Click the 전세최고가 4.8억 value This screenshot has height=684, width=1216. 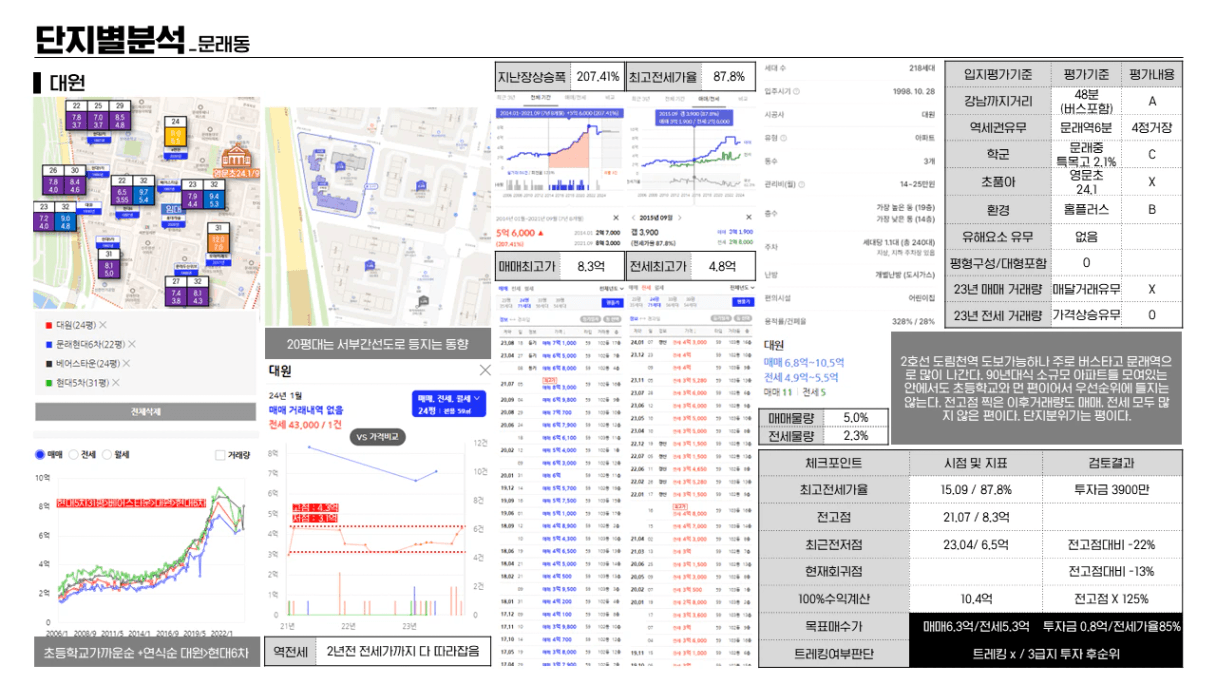pos(723,266)
